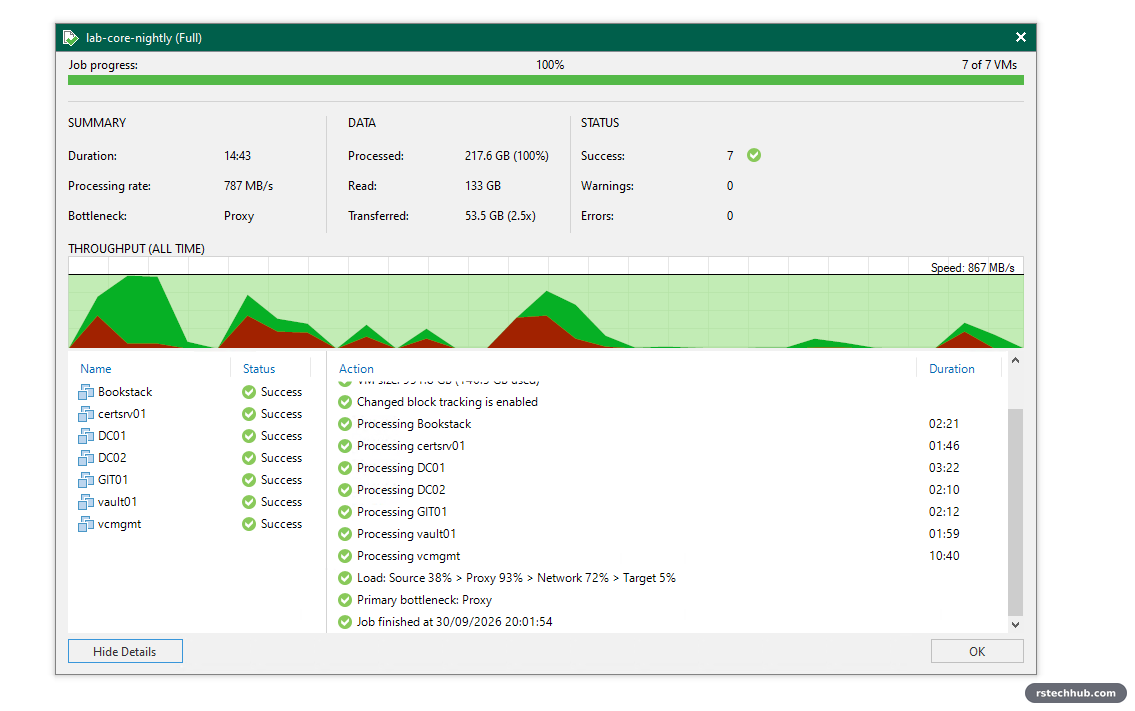Click DC01's success status icon
Image resolution: width=1135 pixels, height=711 pixels.
click(249, 436)
